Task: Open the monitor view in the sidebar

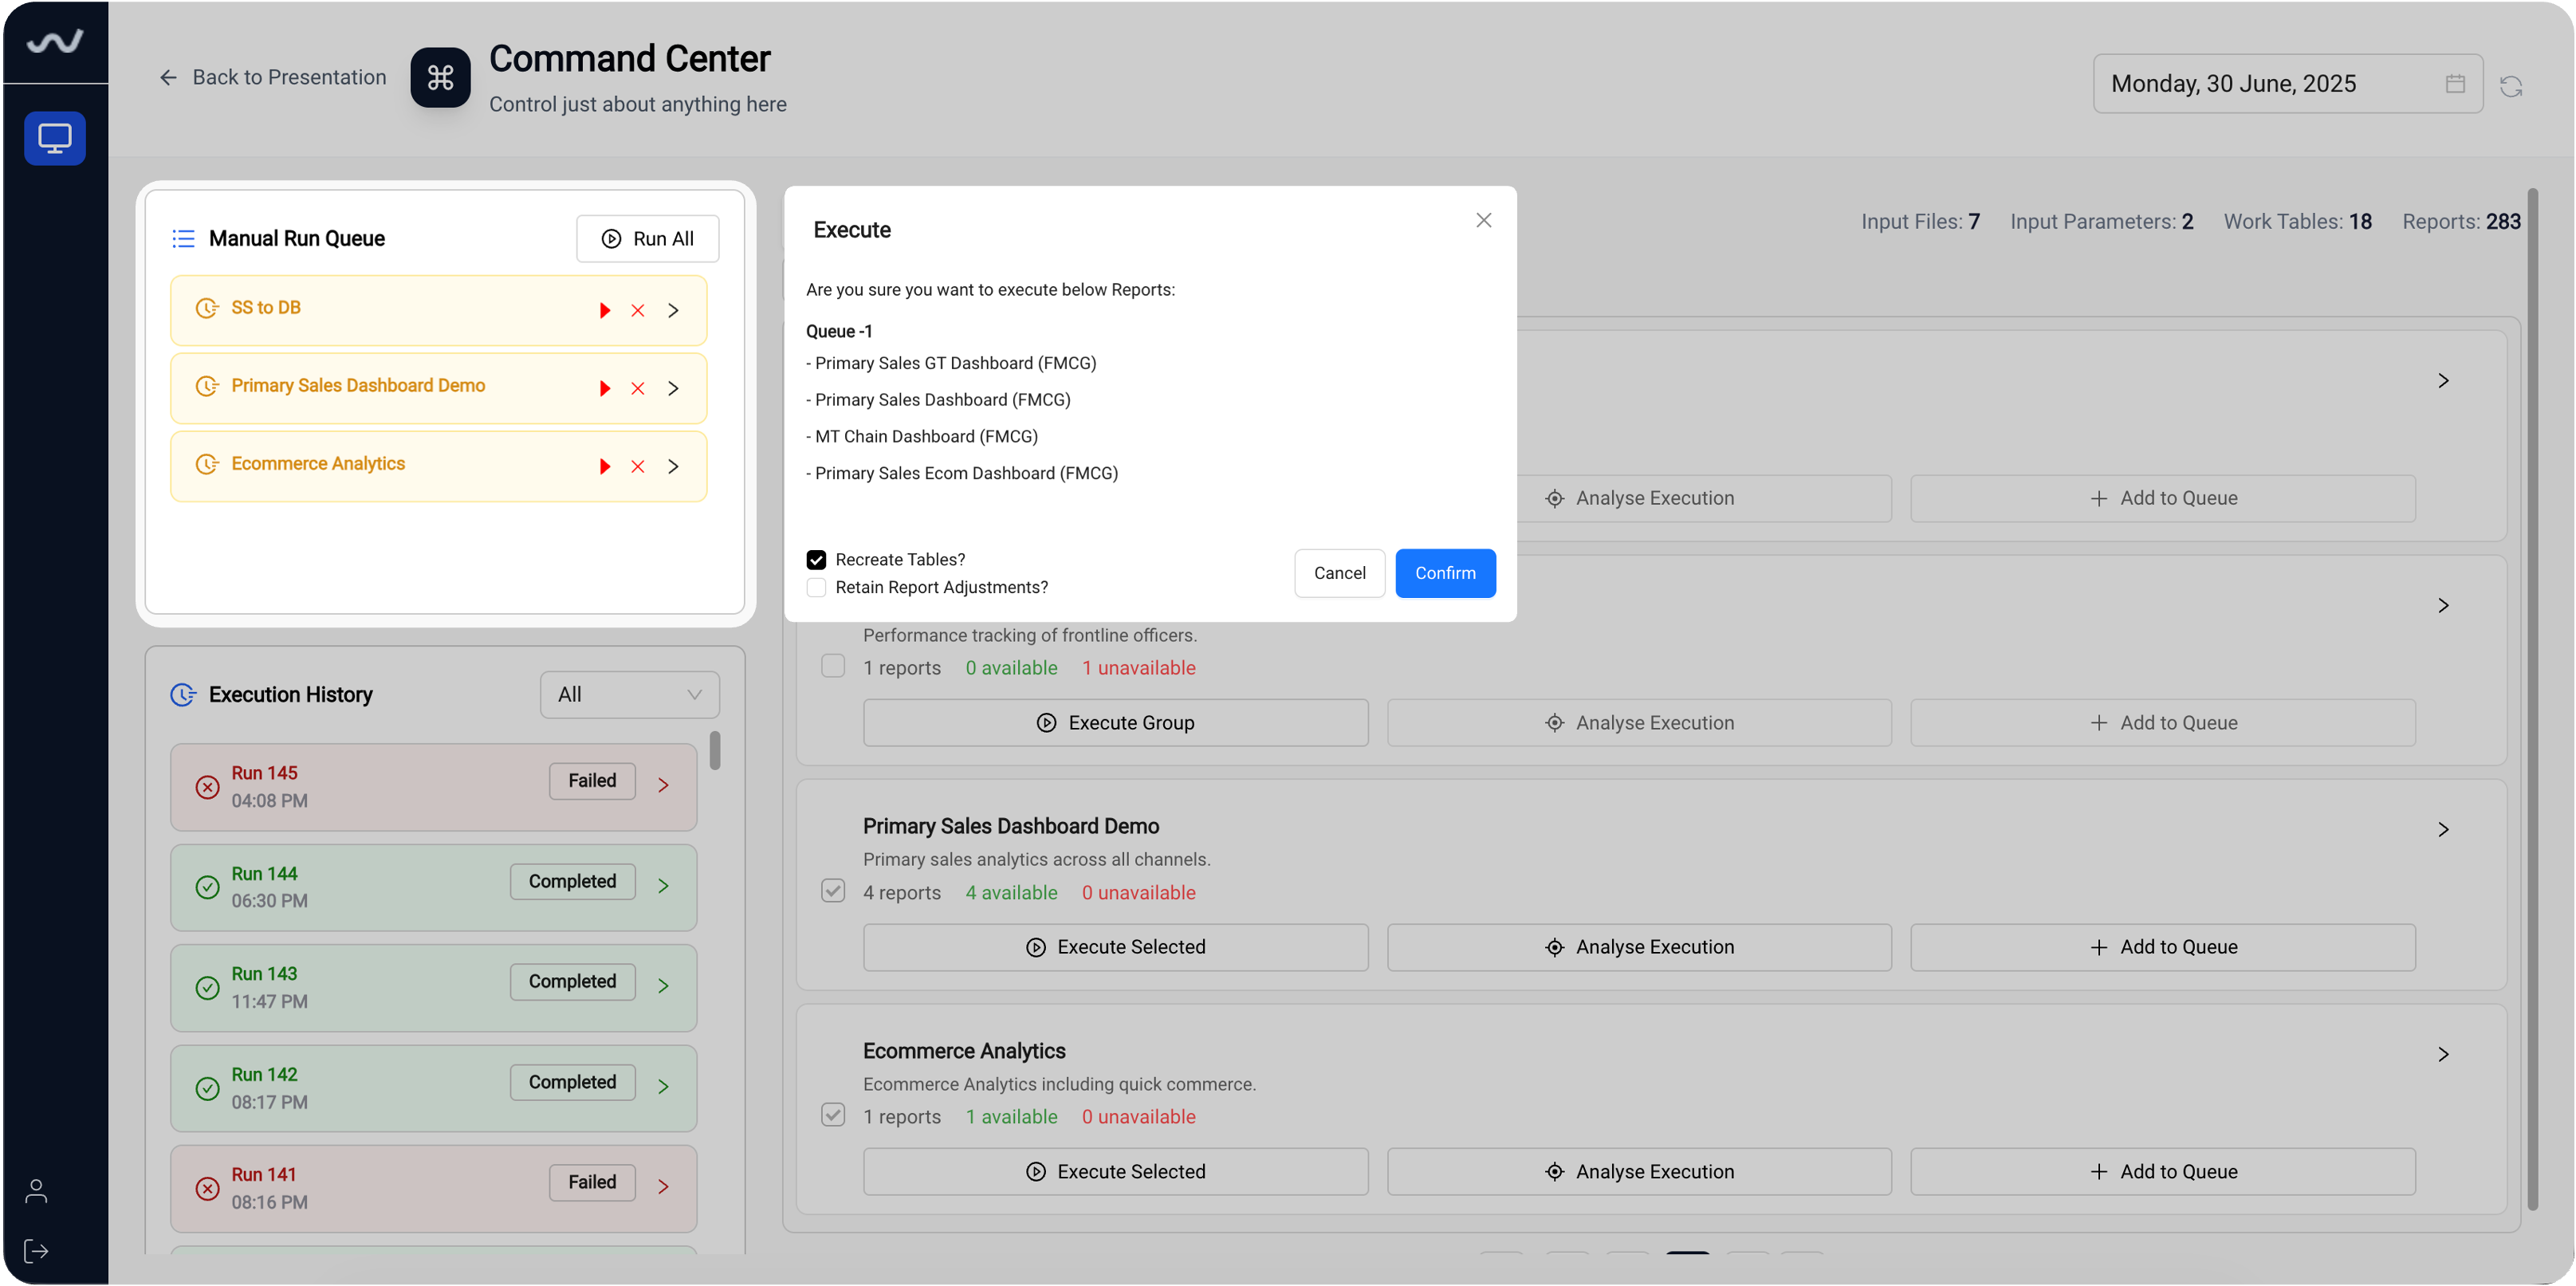Action: [x=55, y=138]
